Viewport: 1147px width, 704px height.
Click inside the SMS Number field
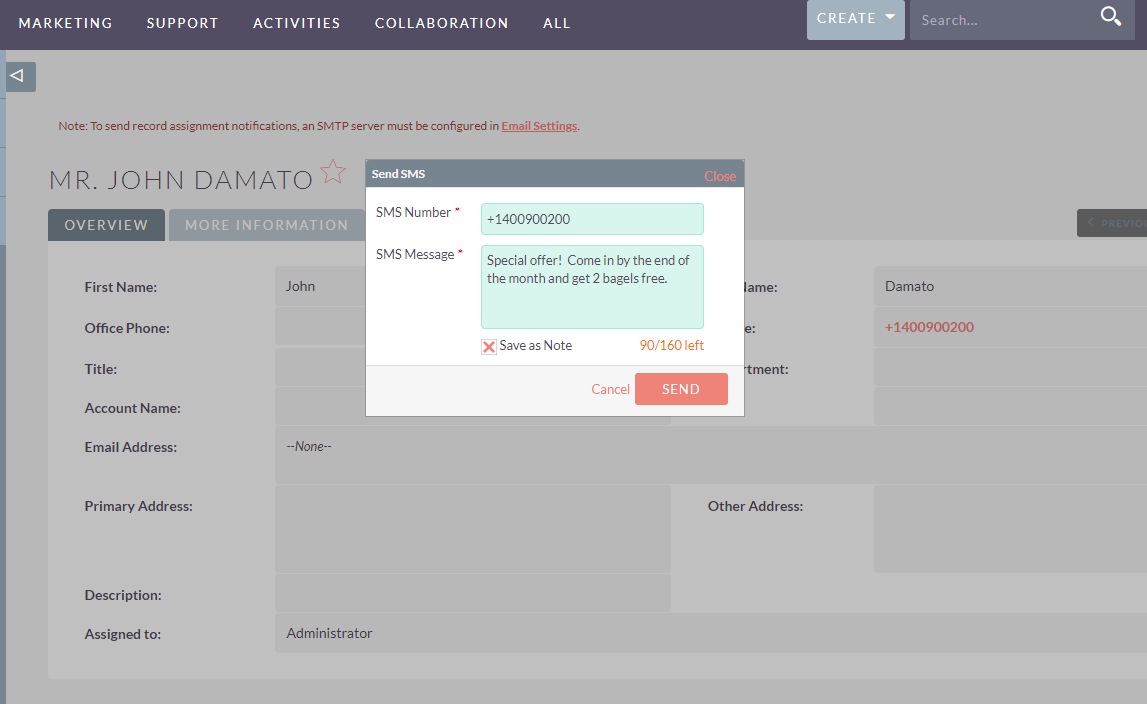click(x=592, y=218)
